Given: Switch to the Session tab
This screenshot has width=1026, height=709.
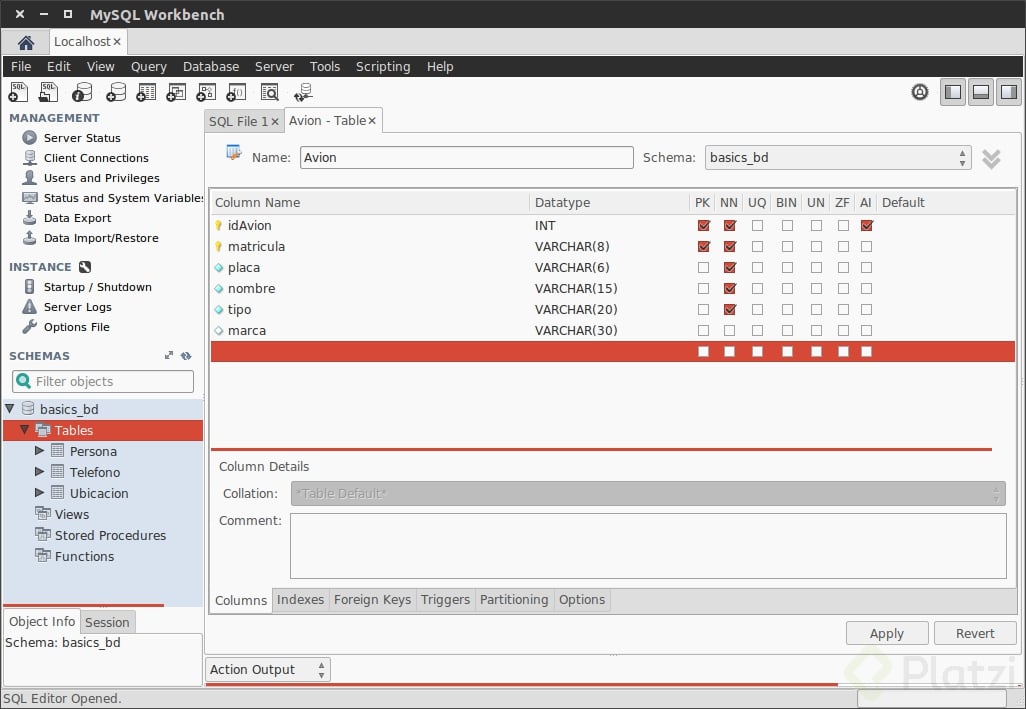Looking at the screenshot, I should (x=107, y=622).
